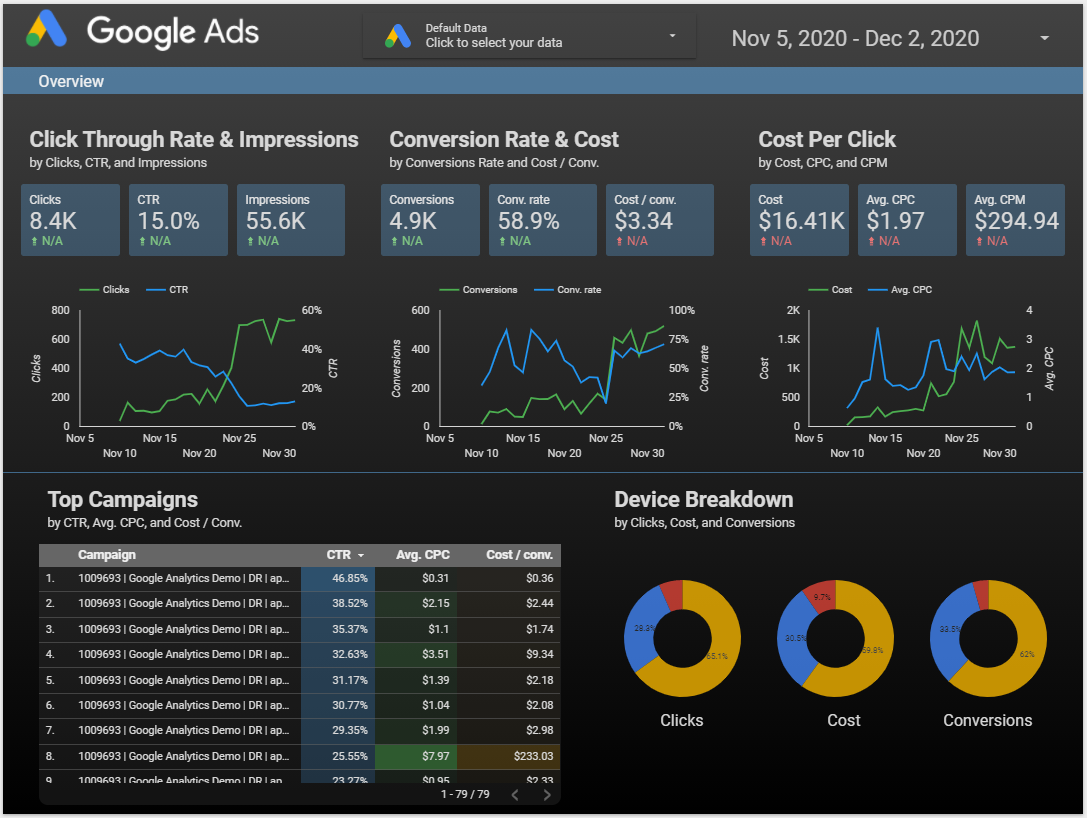Screen dimensions: 1087x818
Task: Select the Overview tab
Action: [71, 82]
